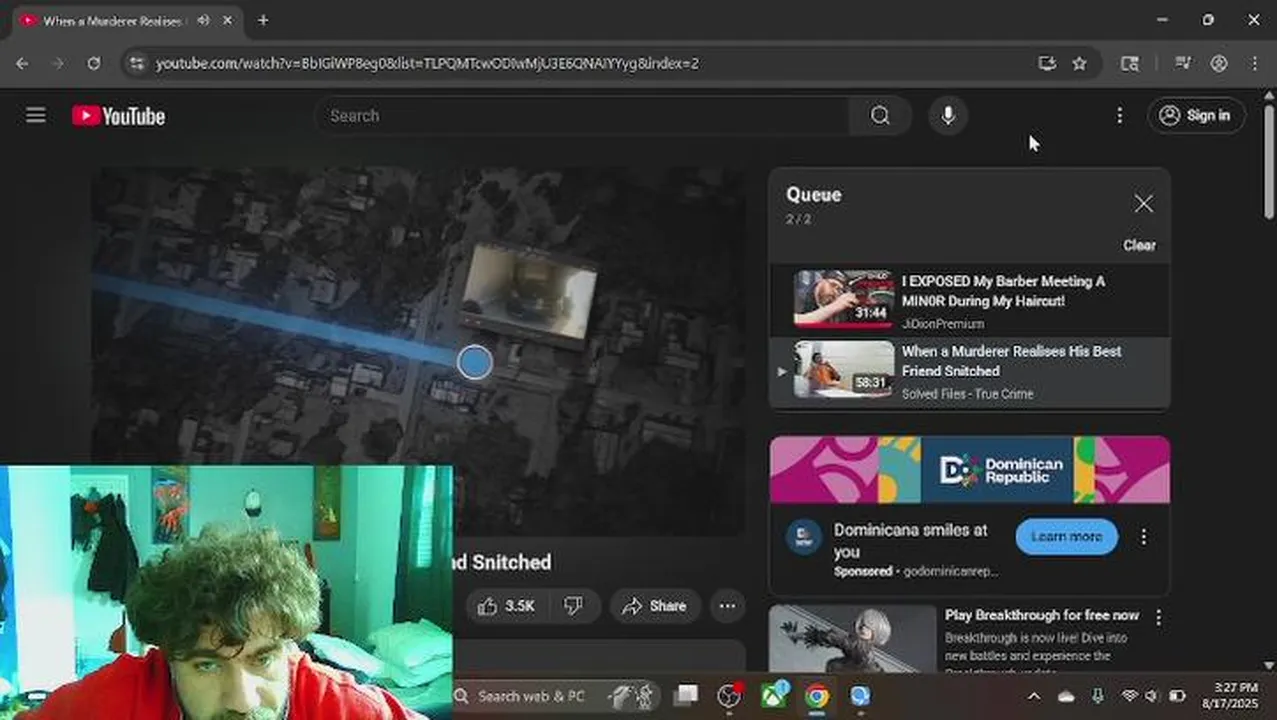
Task: Go forward in browser history
Action: 58,63
